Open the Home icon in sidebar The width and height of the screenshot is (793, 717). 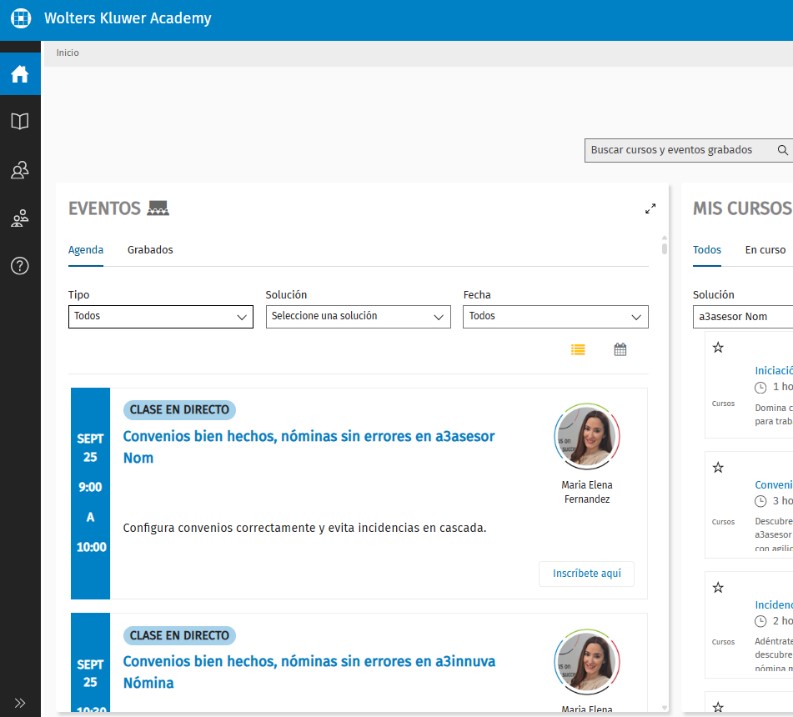(x=20, y=74)
